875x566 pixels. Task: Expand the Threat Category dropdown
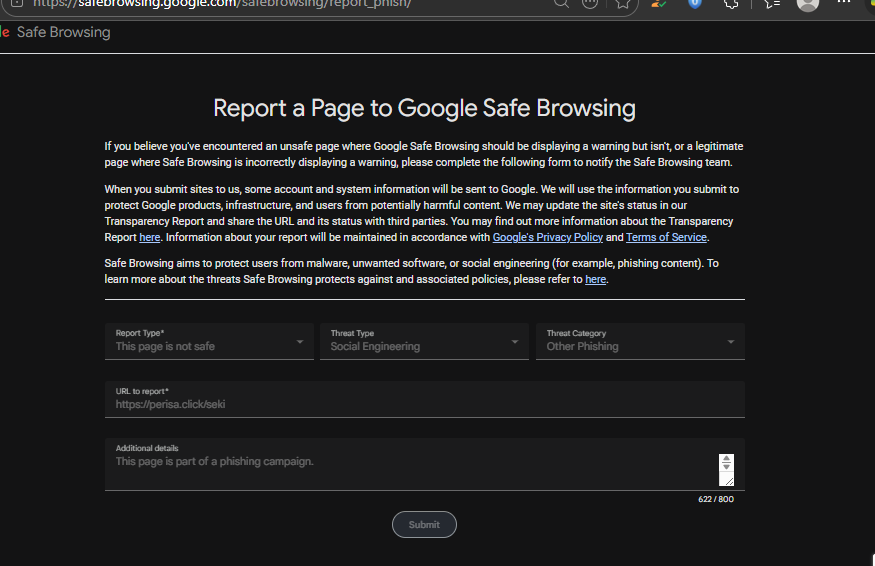[x=640, y=341]
